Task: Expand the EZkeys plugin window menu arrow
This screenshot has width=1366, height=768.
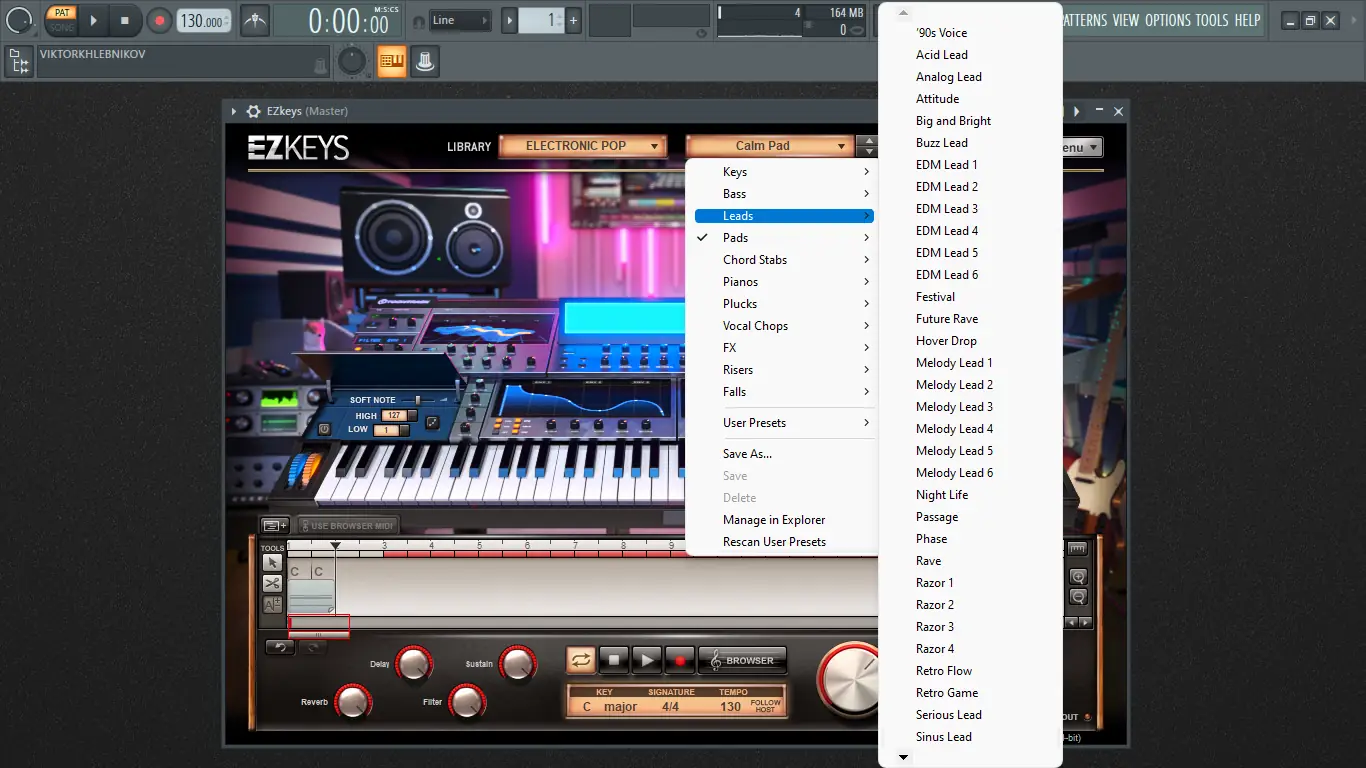Action: point(234,111)
